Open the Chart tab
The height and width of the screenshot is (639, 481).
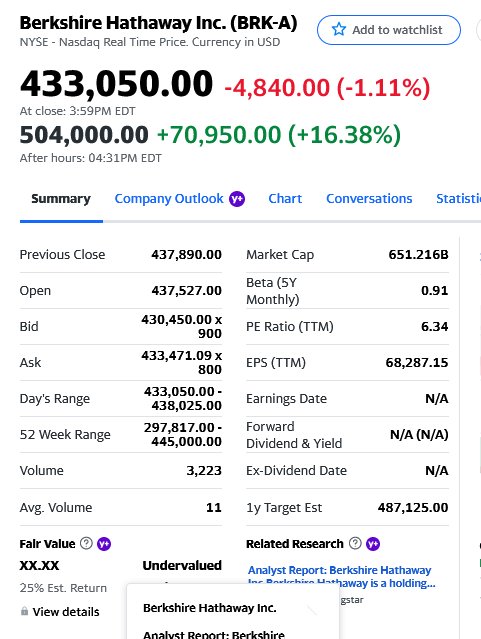(285, 199)
